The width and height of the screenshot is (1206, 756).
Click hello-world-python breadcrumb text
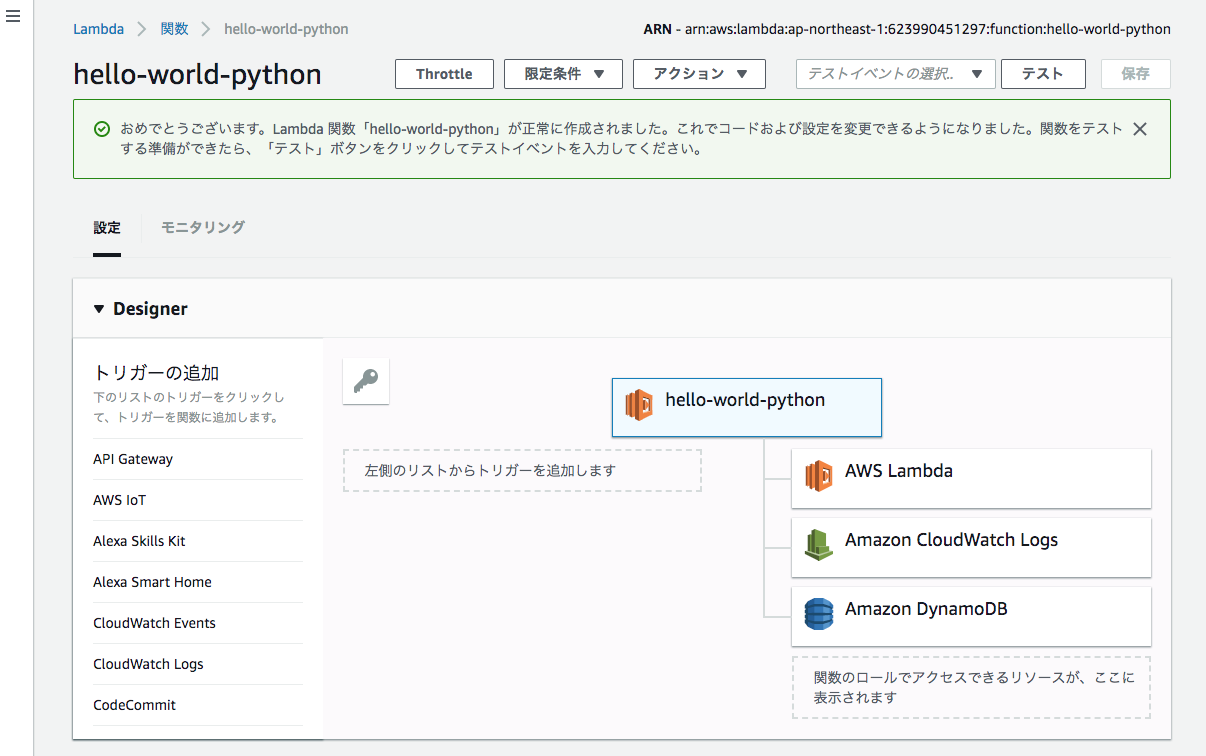click(x=286, y=29)
